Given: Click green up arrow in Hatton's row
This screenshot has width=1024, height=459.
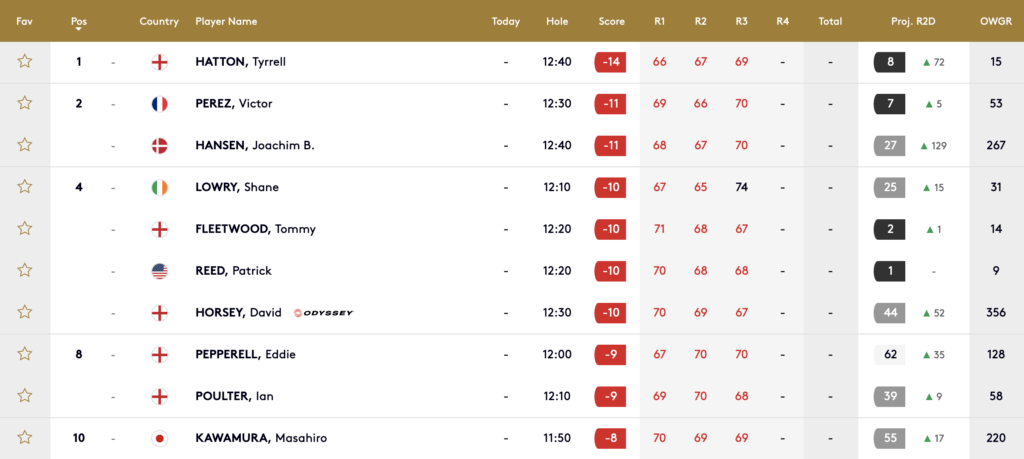Looking at the screenshot, I should 928,62.
